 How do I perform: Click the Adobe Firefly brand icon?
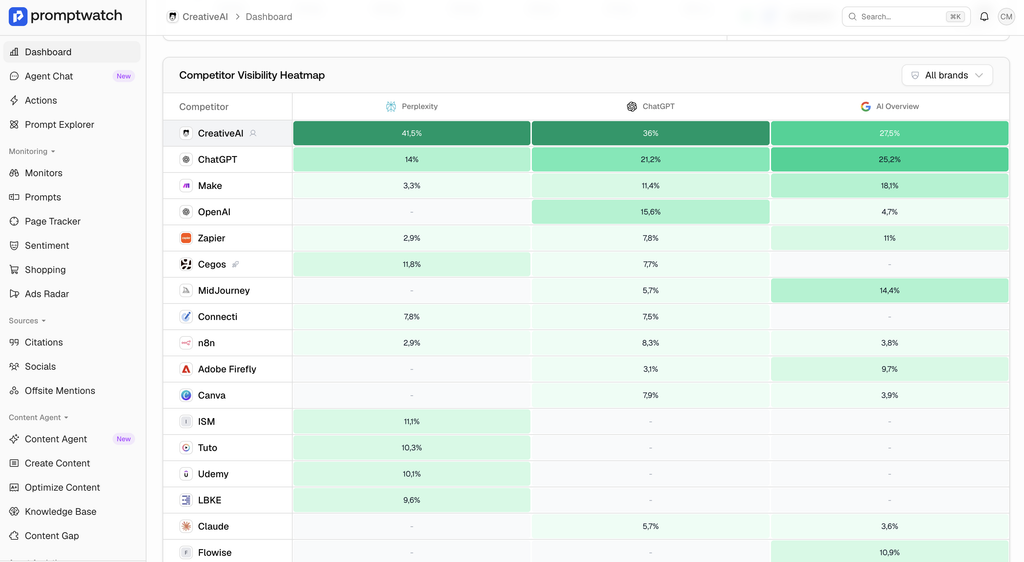[186, 369]
